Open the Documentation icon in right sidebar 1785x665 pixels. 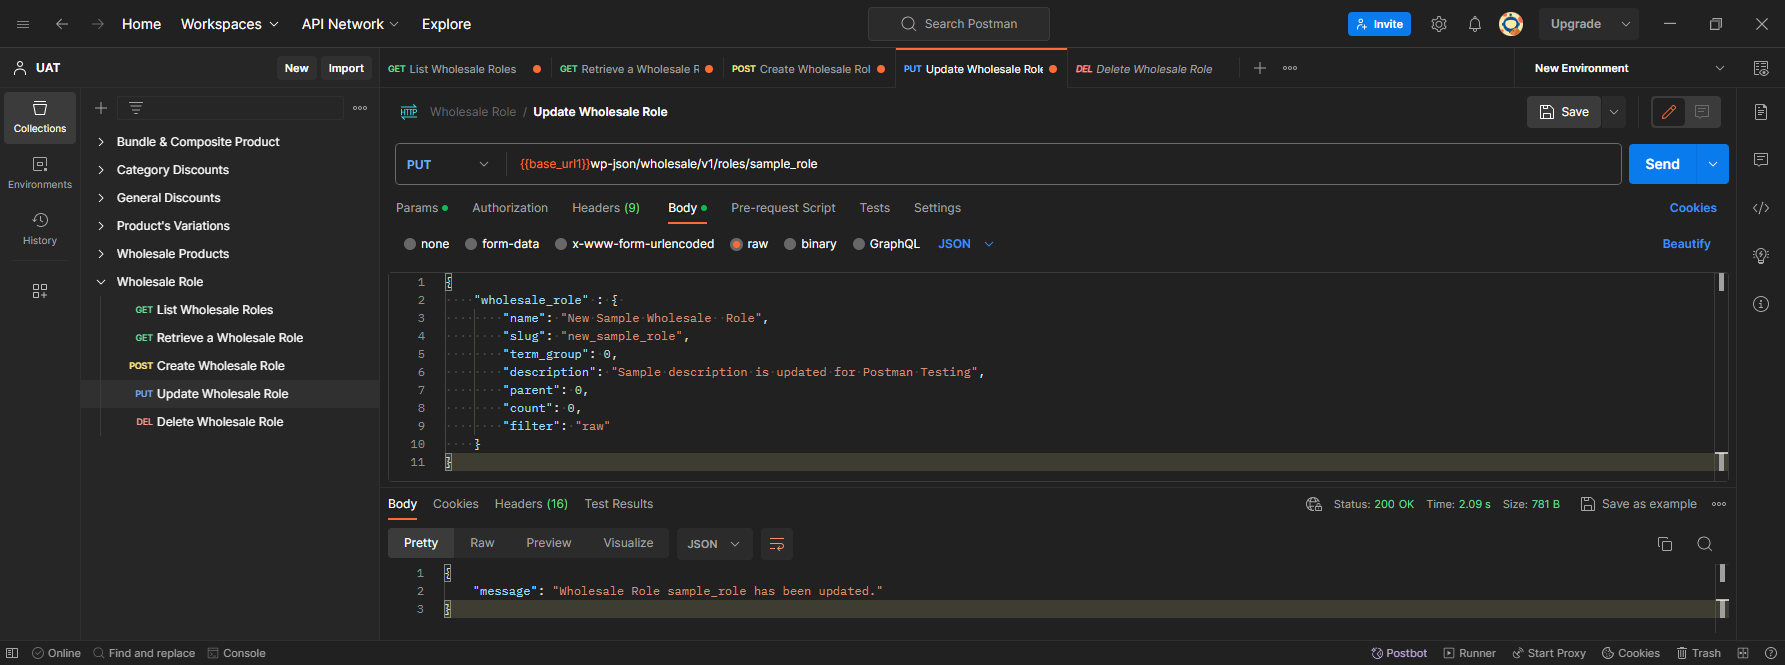pos(1761,112)
